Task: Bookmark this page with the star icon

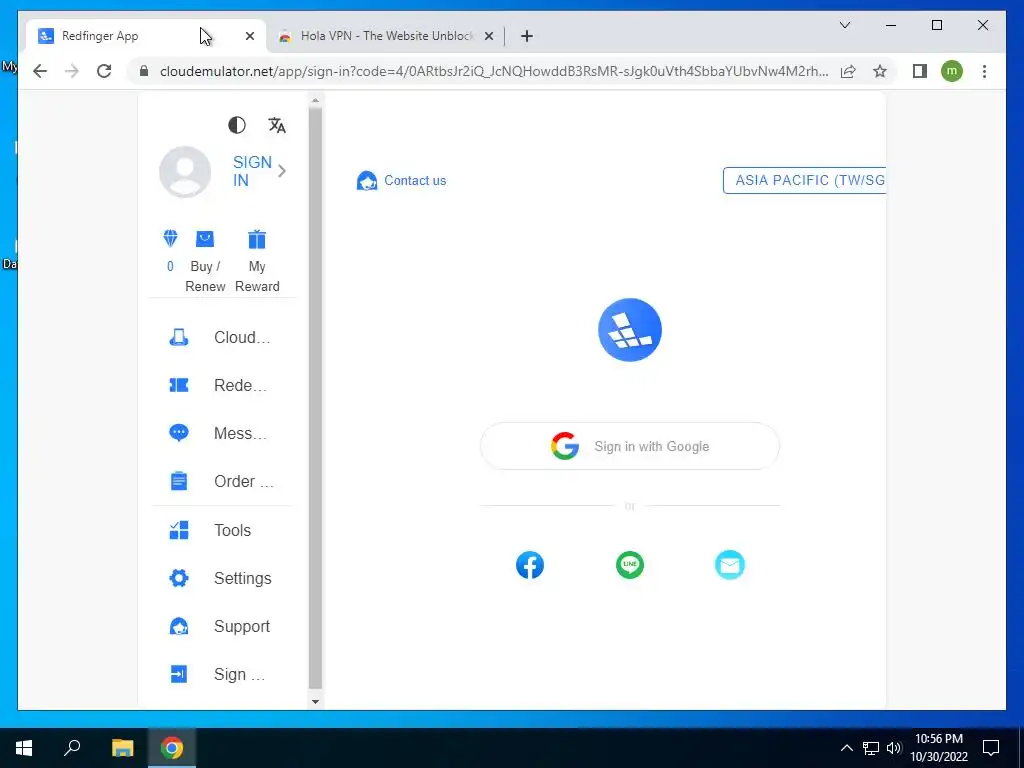Action: tap(880, 71)
